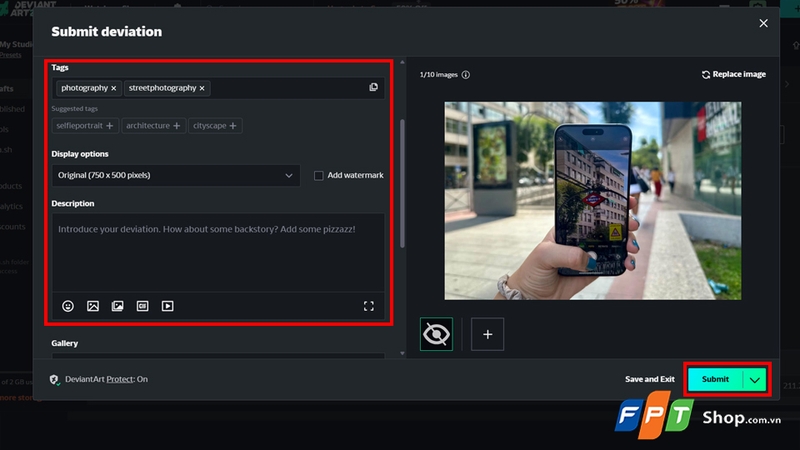Click Replace image
The height and width of the screenshot is (450, 800).
pos(734,74)
